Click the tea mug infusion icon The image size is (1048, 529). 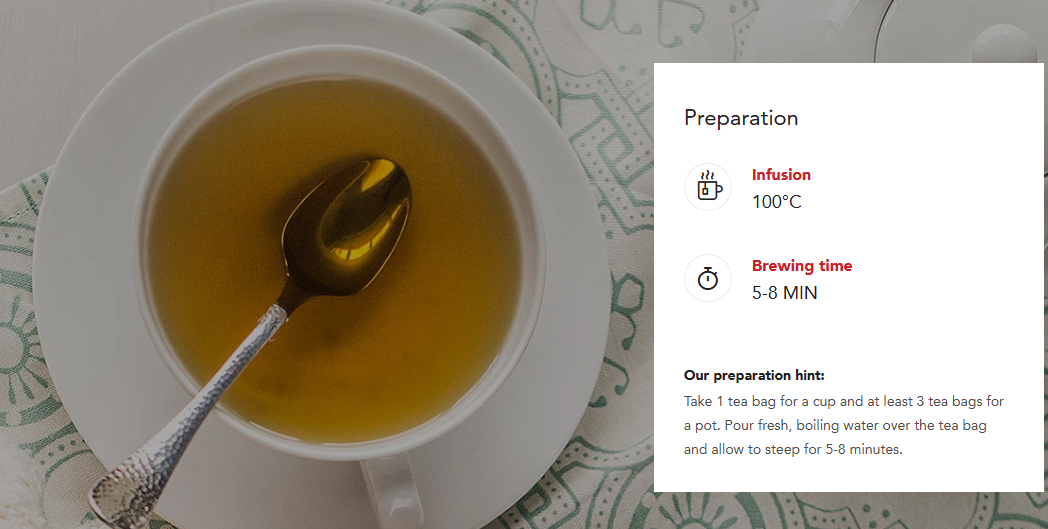708,187
